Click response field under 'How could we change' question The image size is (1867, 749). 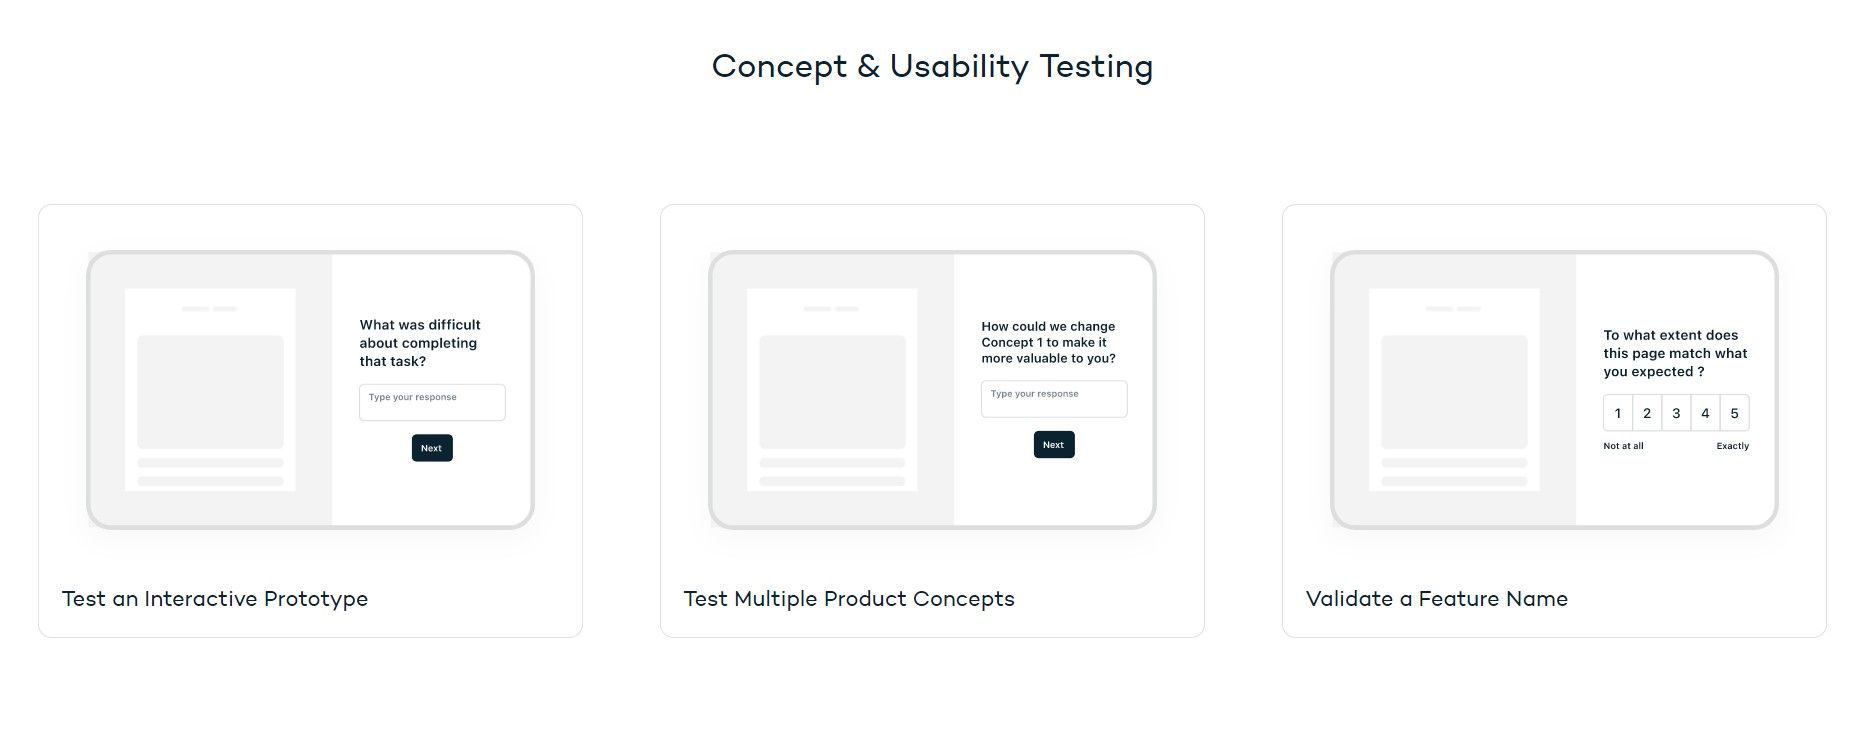(1054, 399)
